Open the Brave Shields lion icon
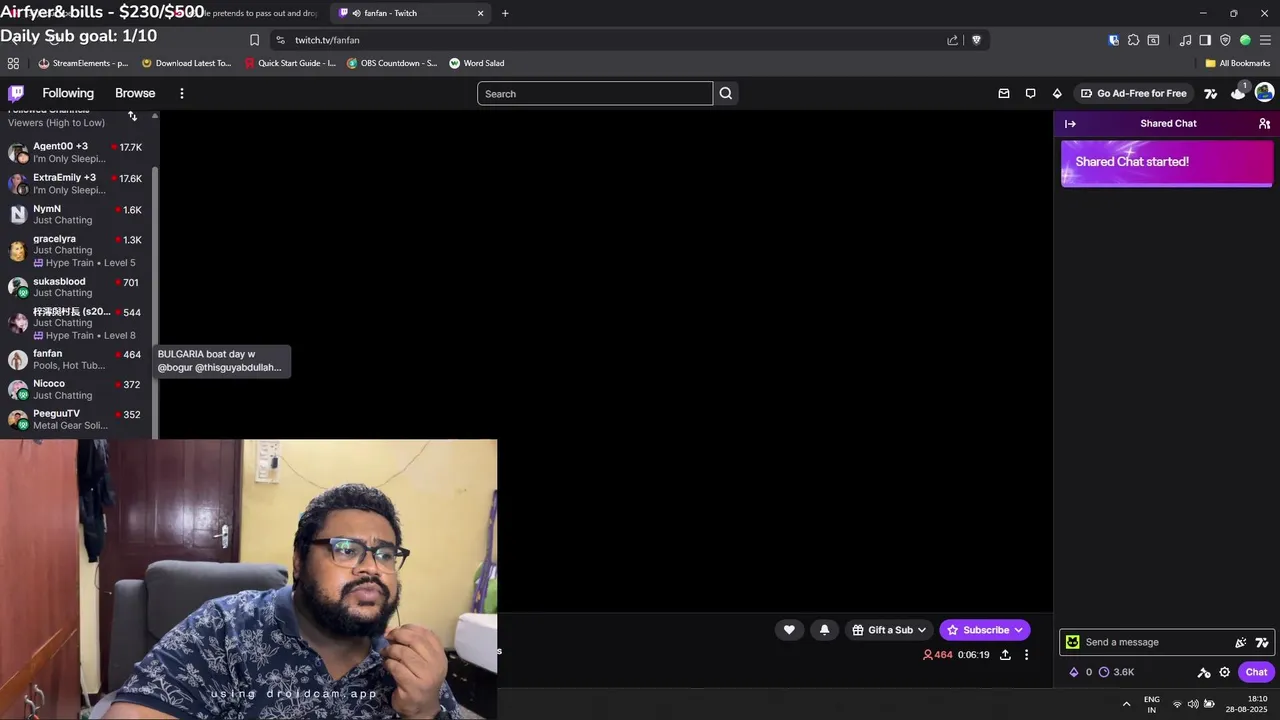1280x720 pixels. point(977,40)
